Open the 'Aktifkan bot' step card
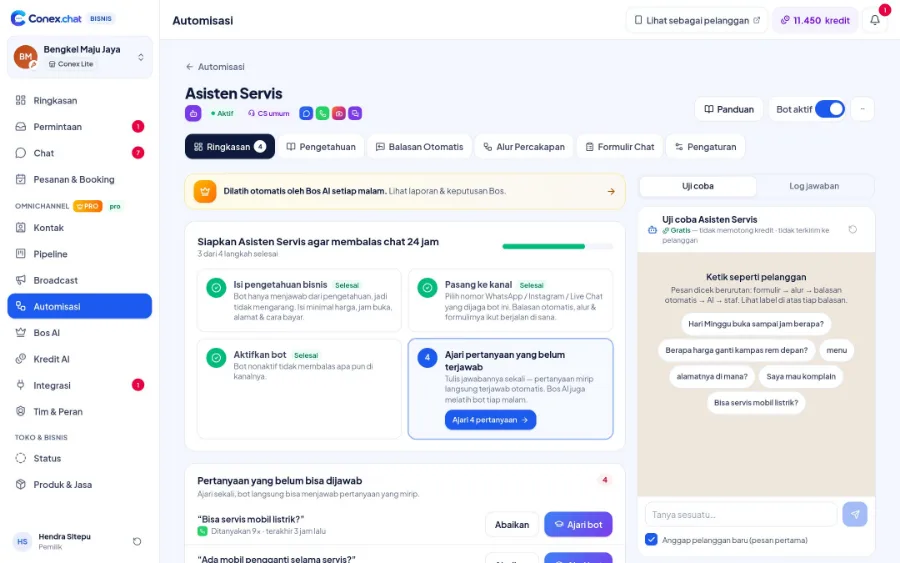 pyautogui.click(x=299, y=389)
